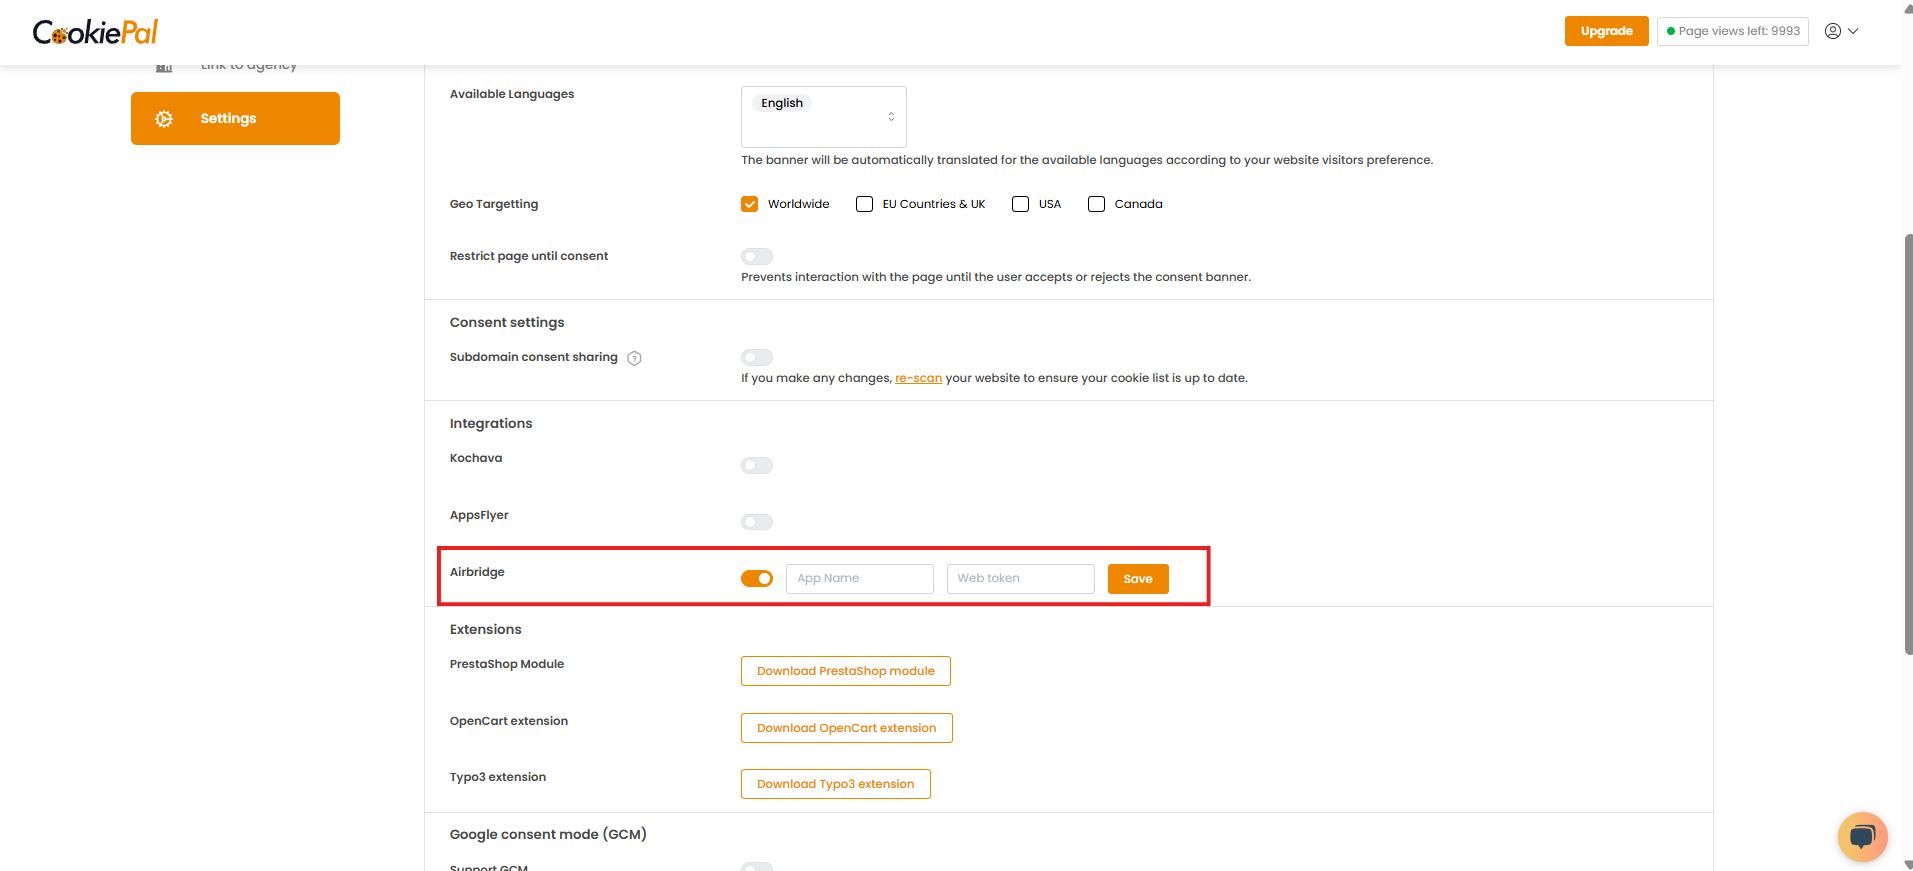Click the CookiePal logo
This screenshot has height=871, width=1913.
(x=95, y=33)
